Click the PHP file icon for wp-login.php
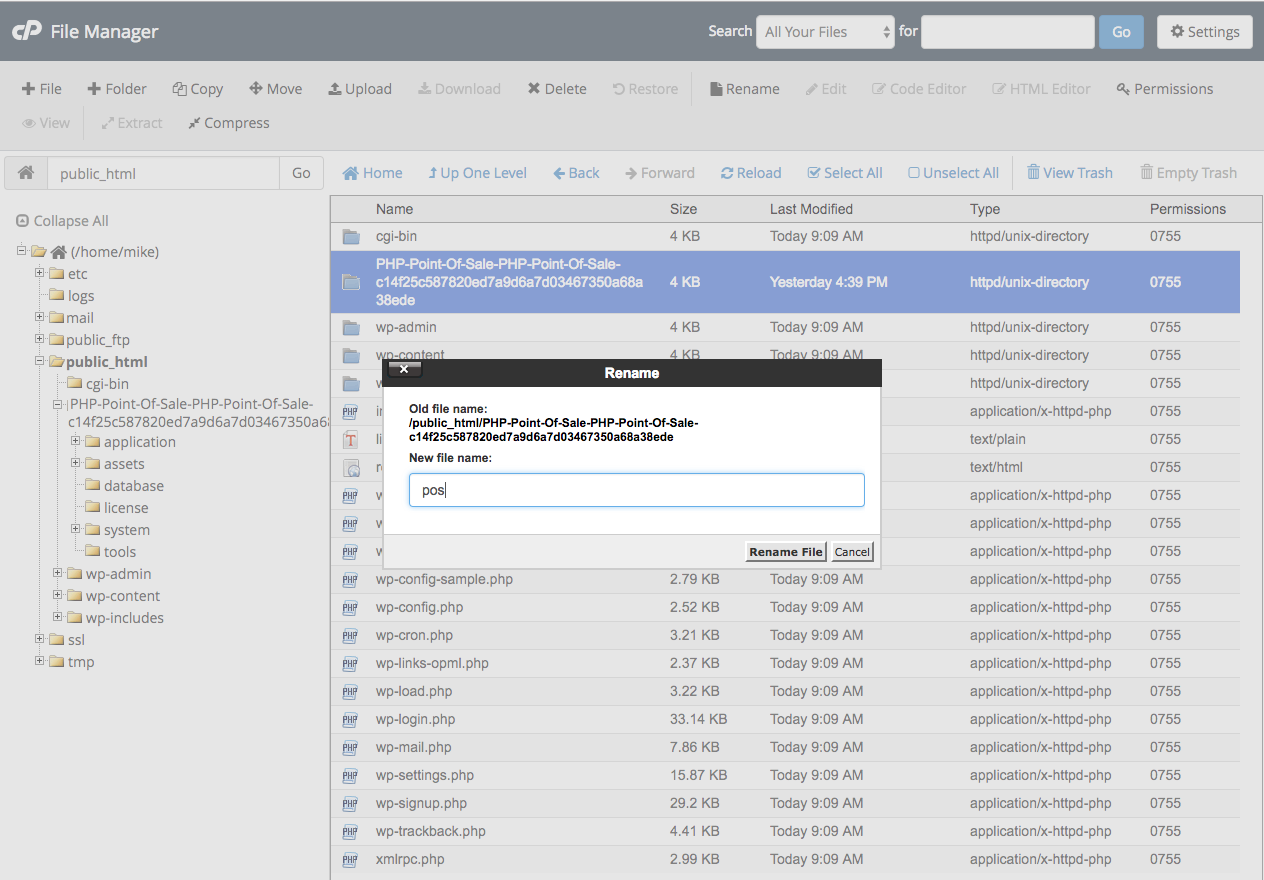 [351, 719]
